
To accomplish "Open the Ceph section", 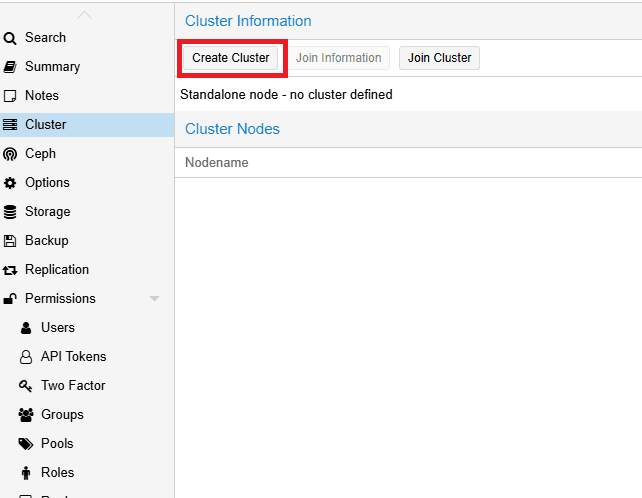I will [x=40, y=154].
